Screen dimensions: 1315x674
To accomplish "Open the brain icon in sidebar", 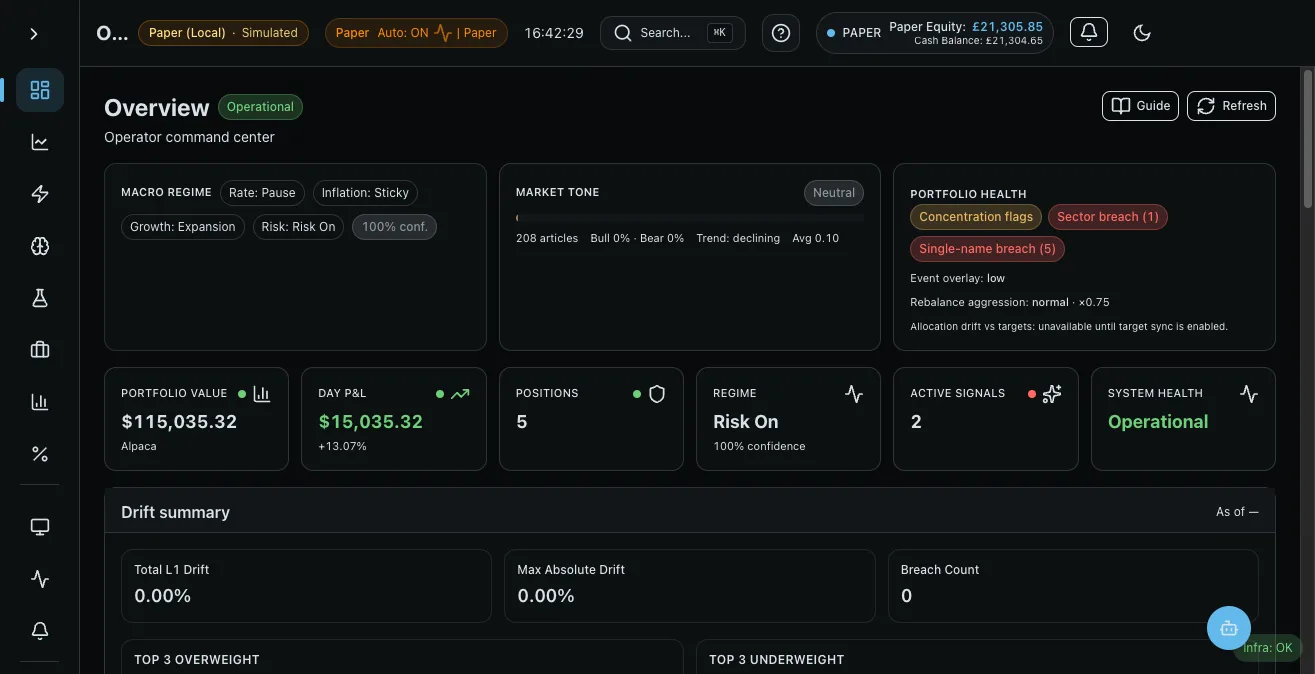I will 40,246.
